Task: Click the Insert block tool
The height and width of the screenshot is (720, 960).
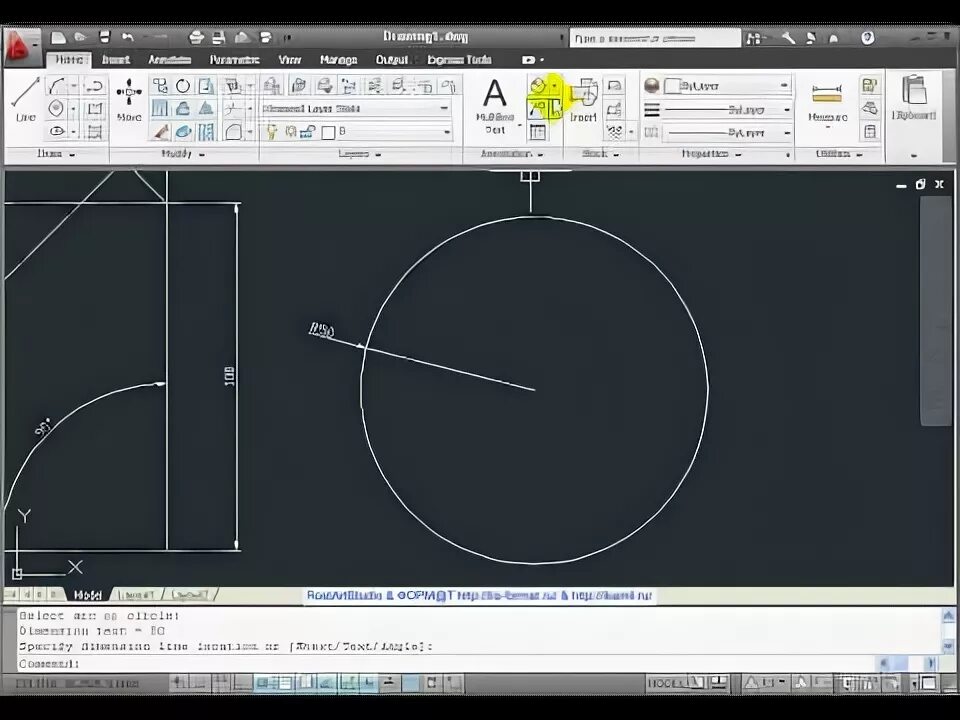Action: point(583,100)
